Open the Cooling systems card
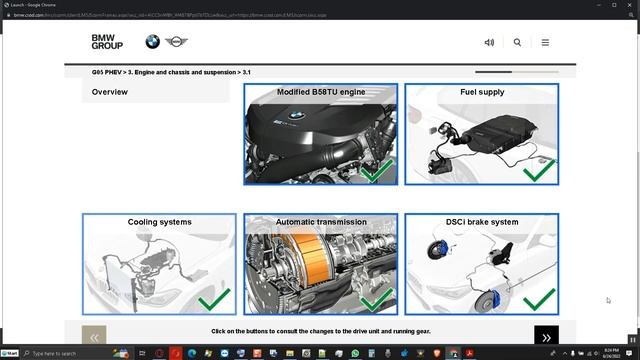 tap(159, 264)
